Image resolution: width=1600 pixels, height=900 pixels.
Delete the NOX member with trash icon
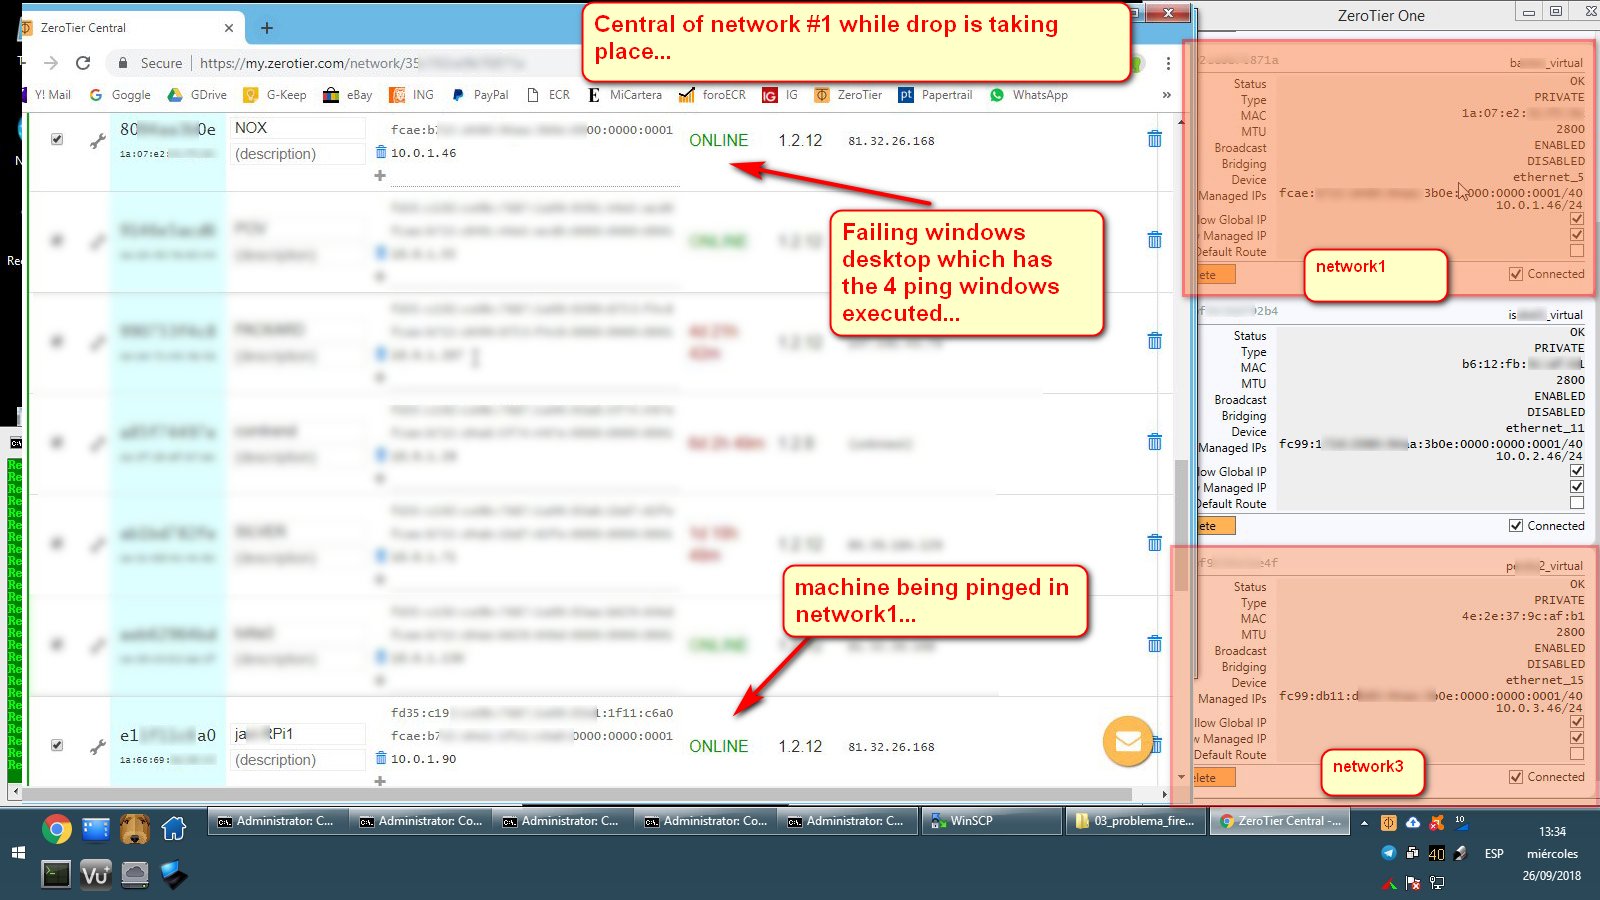tap(1155, 139)
